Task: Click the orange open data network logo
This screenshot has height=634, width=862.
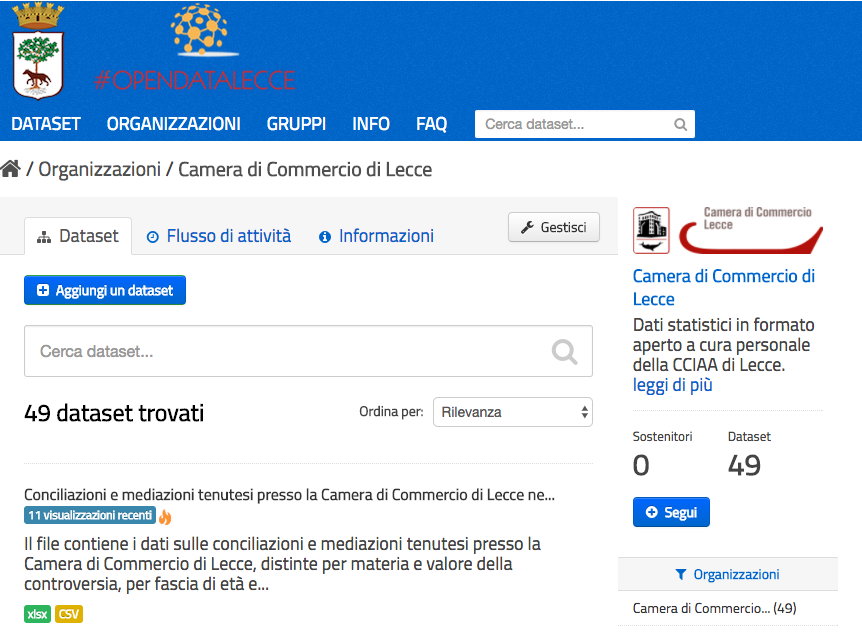Action: (x=204, y=30)
